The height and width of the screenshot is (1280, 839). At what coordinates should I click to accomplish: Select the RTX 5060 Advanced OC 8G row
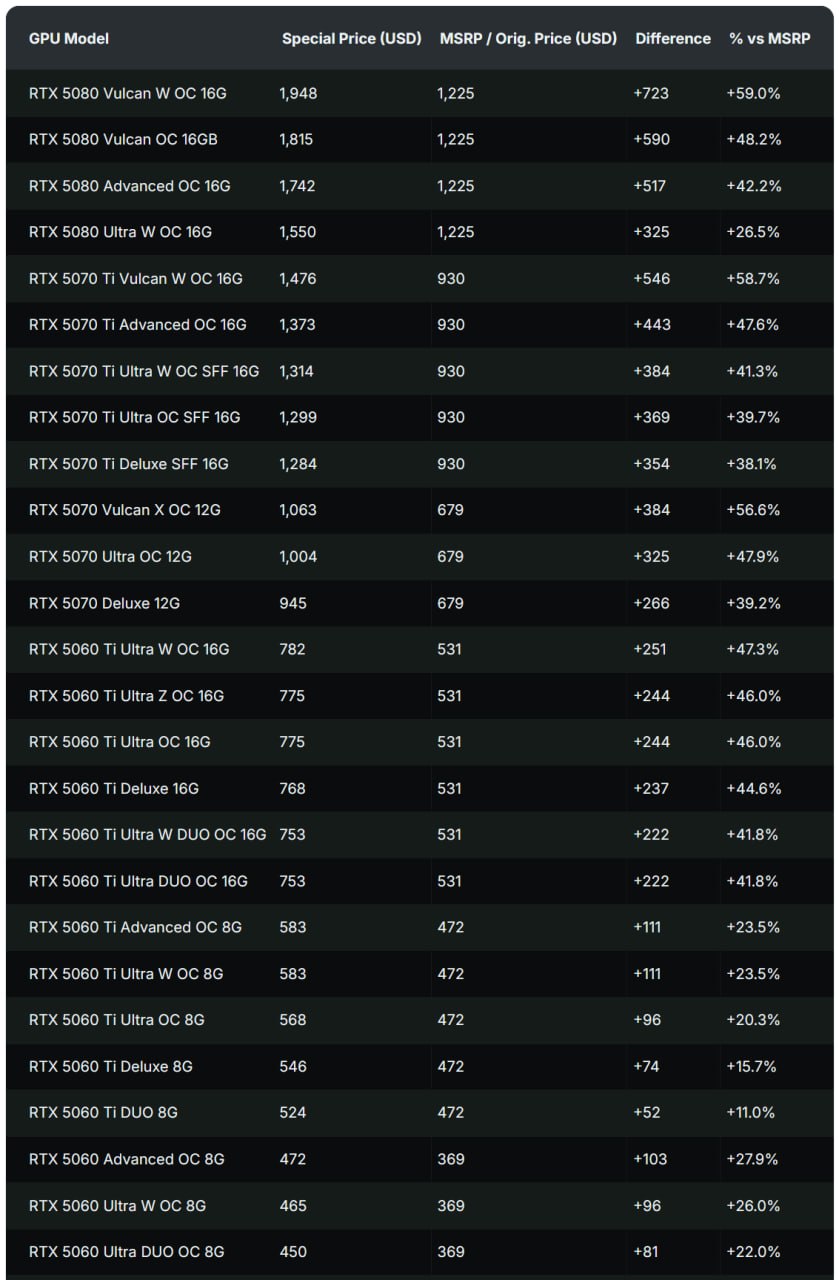[420, 1159]
